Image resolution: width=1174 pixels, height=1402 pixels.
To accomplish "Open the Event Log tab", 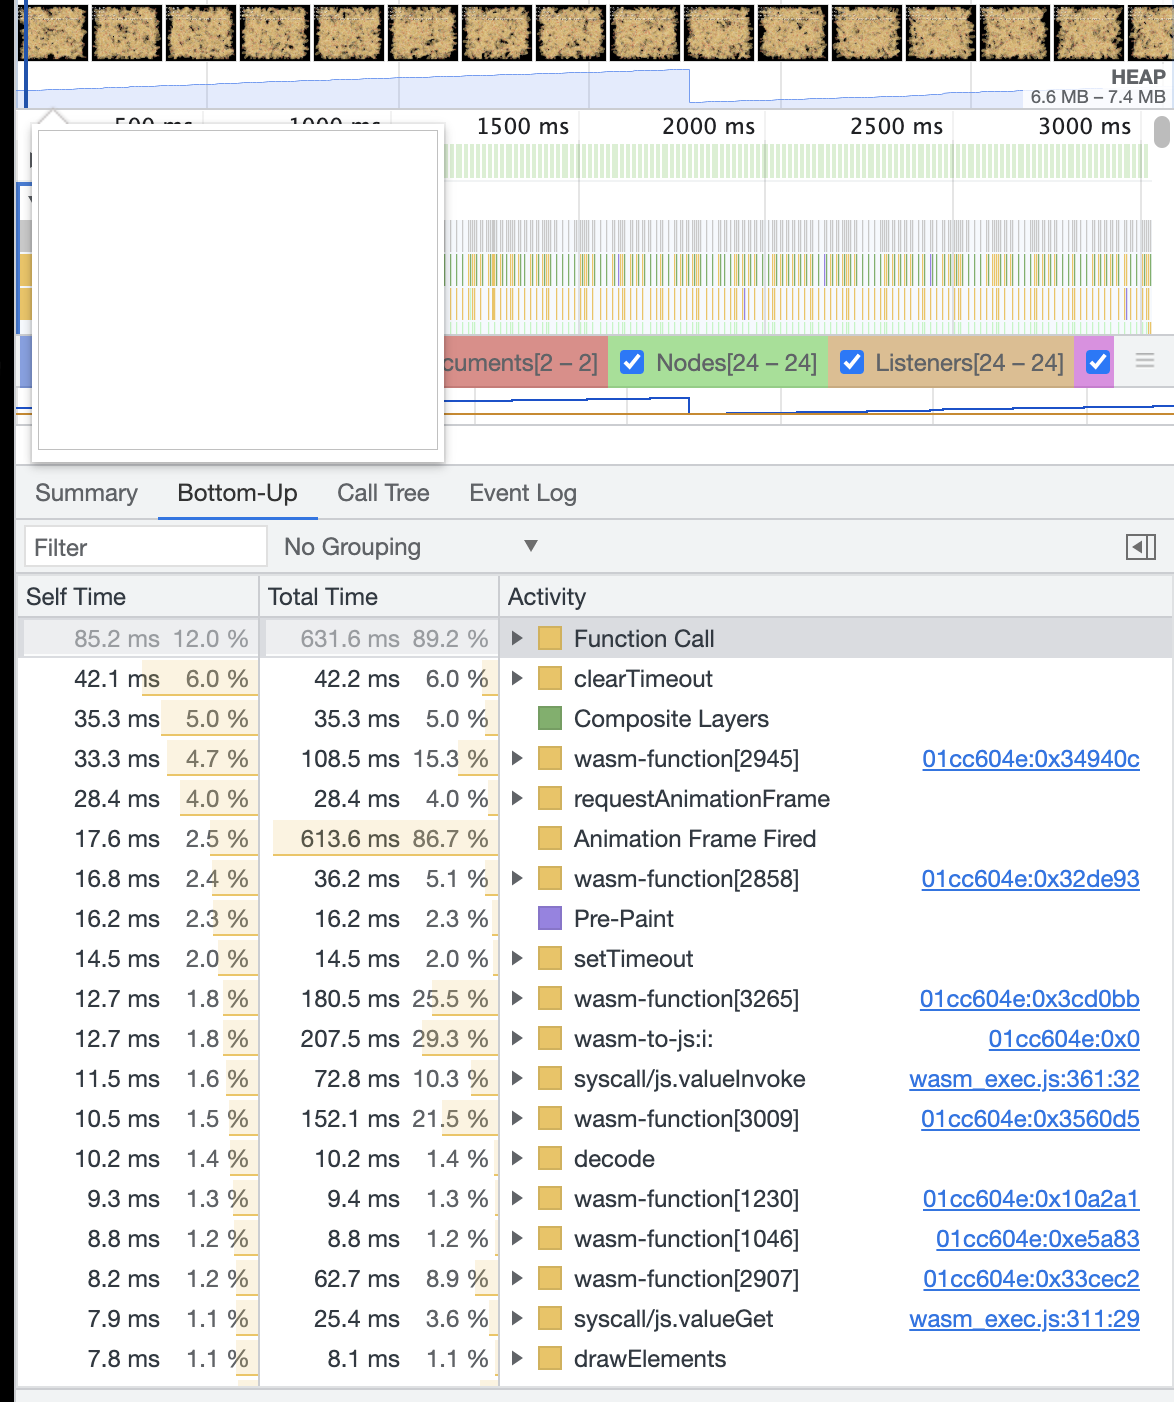I will click(522, 493).
